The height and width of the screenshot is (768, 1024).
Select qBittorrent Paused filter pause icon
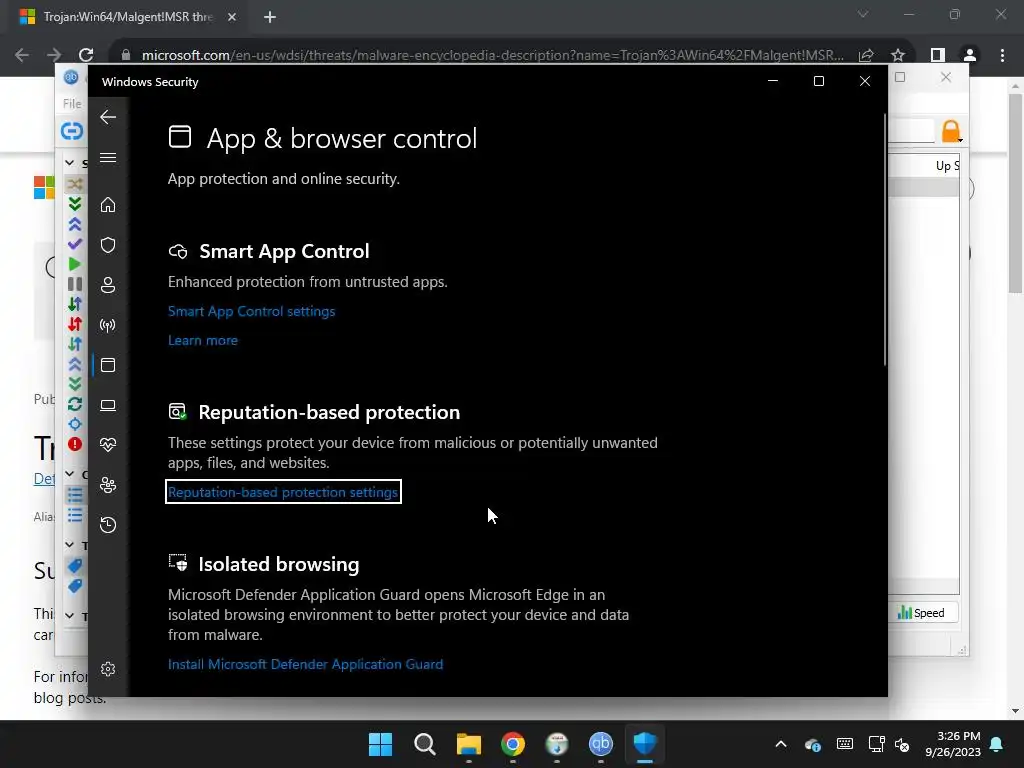(75, 283)
